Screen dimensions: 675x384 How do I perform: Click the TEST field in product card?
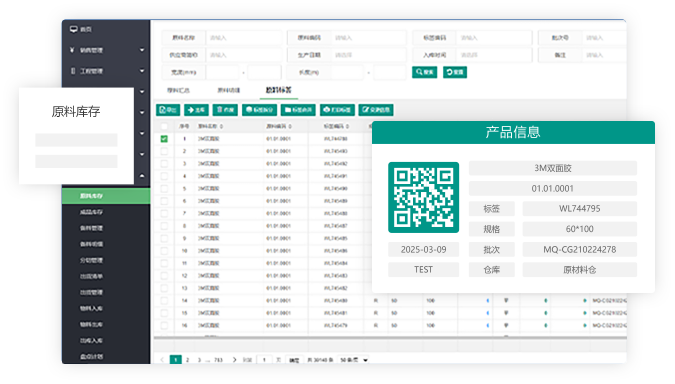(x=424, y=270)
